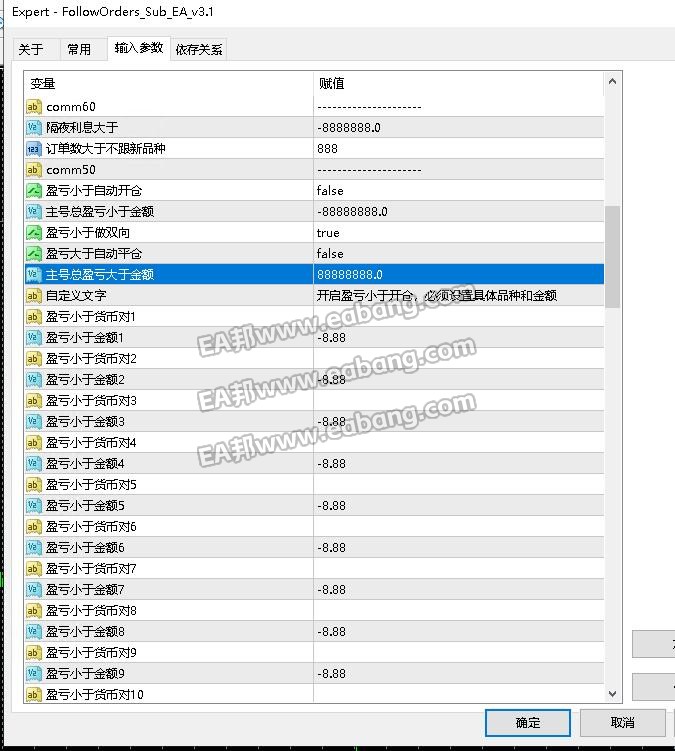Screen dimensions: 675x751
Task: Click the scrollbar down arrow
Action: click(x=612, y=694)
